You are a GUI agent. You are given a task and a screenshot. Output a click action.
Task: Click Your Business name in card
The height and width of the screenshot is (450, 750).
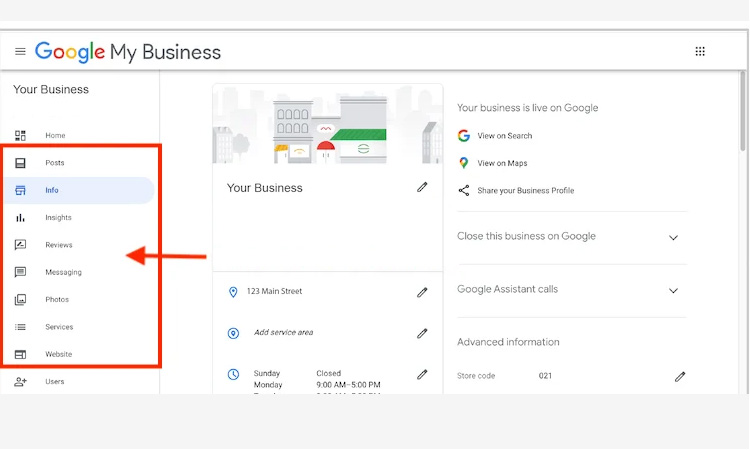click(265, 188)
